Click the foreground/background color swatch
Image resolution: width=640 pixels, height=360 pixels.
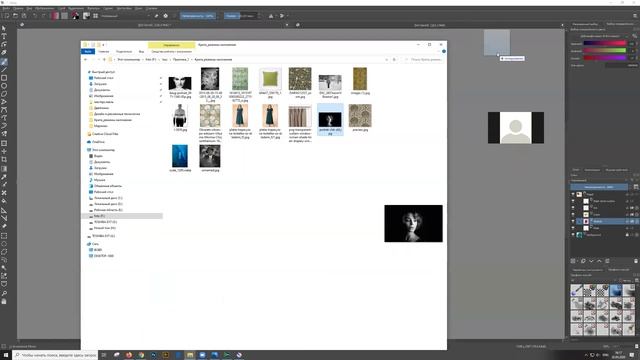[76, 16]
